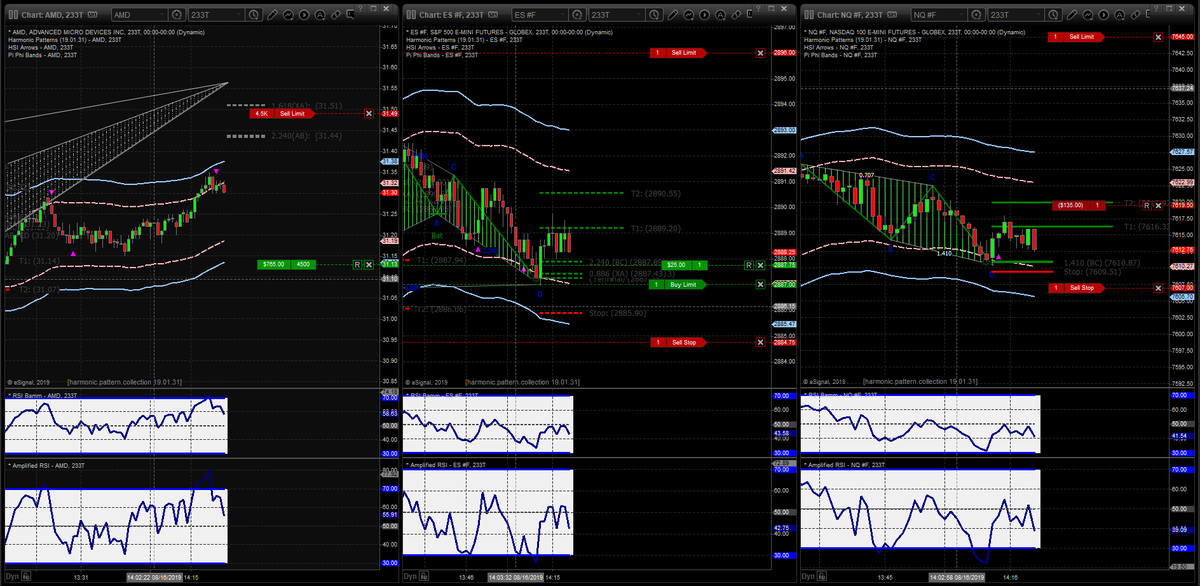Click the pencil drawing tool in ES chart
The image size is (1200, 586).
[672, 15]
